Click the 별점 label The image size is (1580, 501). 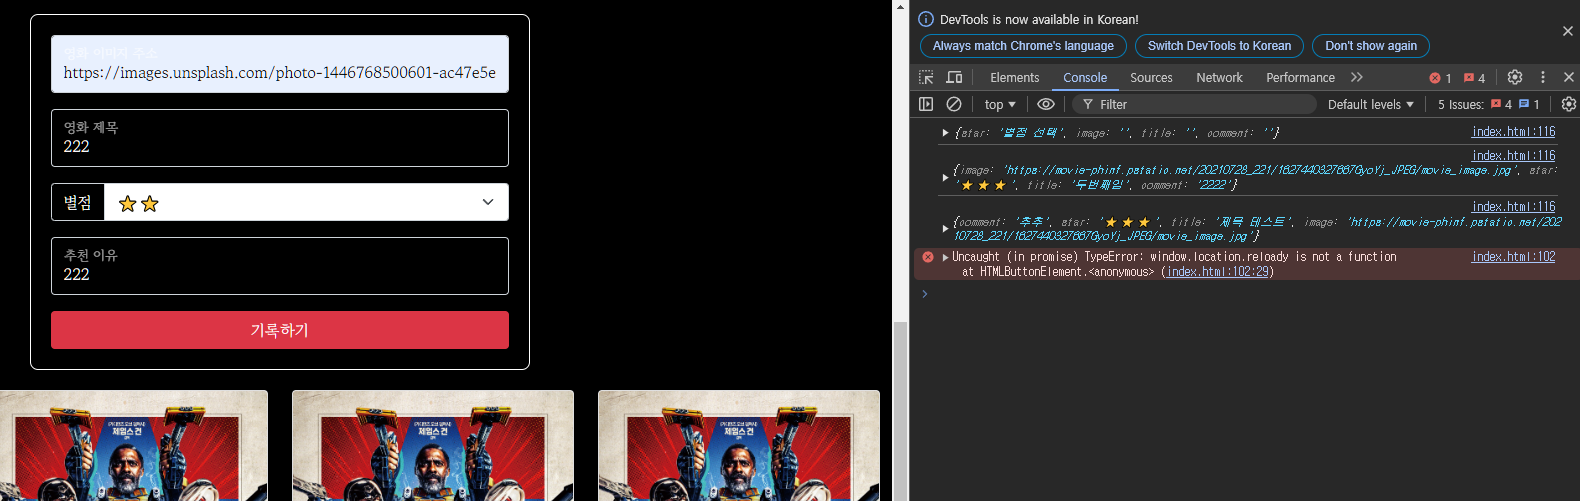click(78, 202)
